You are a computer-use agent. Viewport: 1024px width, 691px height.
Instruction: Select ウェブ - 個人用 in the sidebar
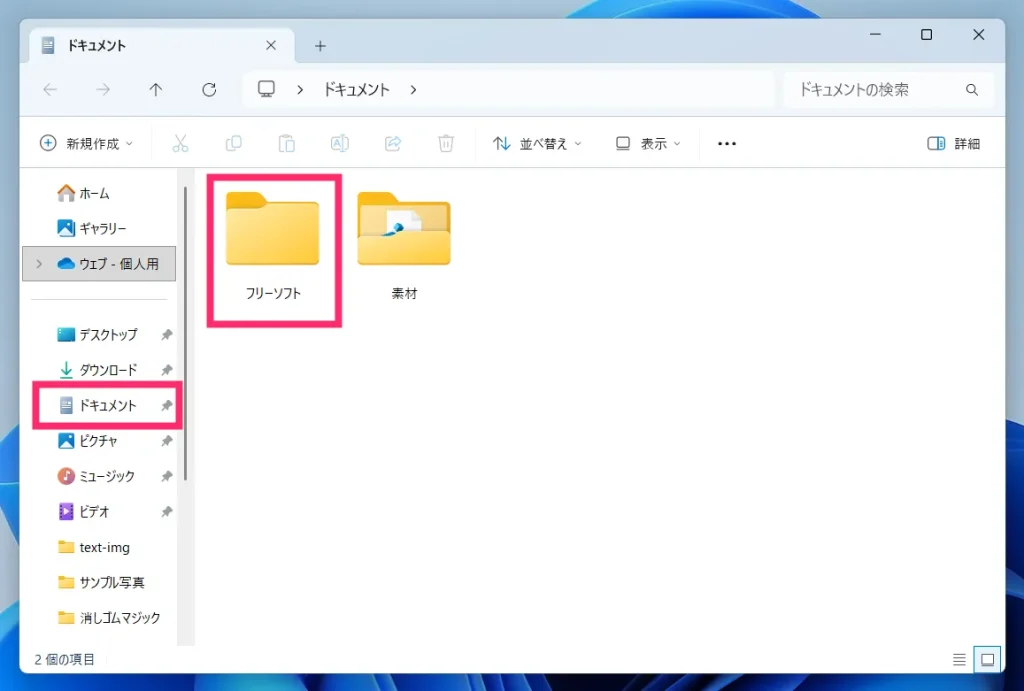pyautogui.click(x=99, y=264)
